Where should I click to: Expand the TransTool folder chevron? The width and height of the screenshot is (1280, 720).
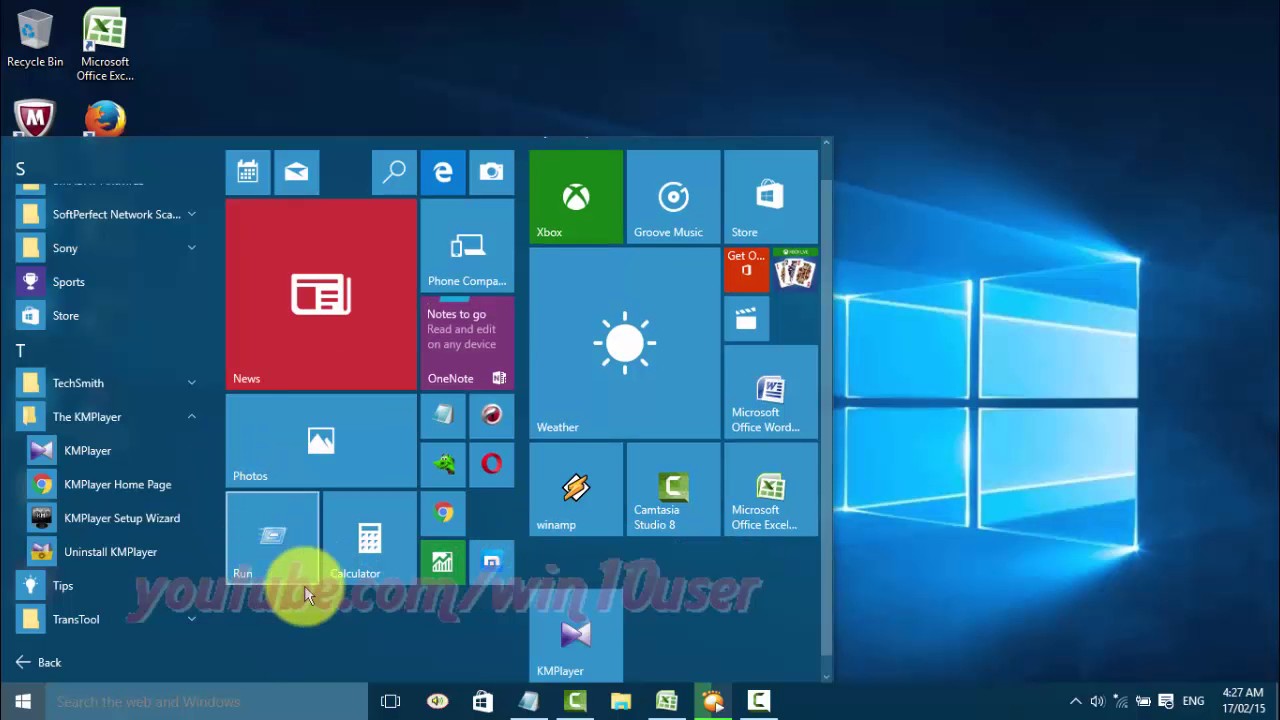coord(191,619)
